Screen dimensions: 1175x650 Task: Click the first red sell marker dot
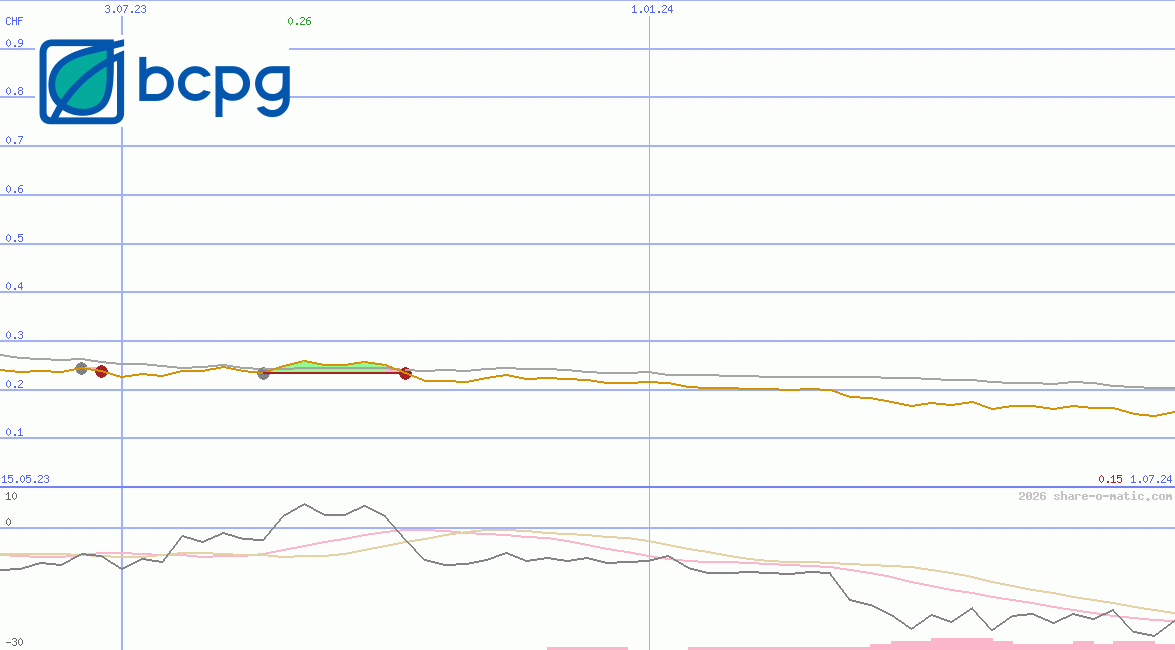(101, 371)
